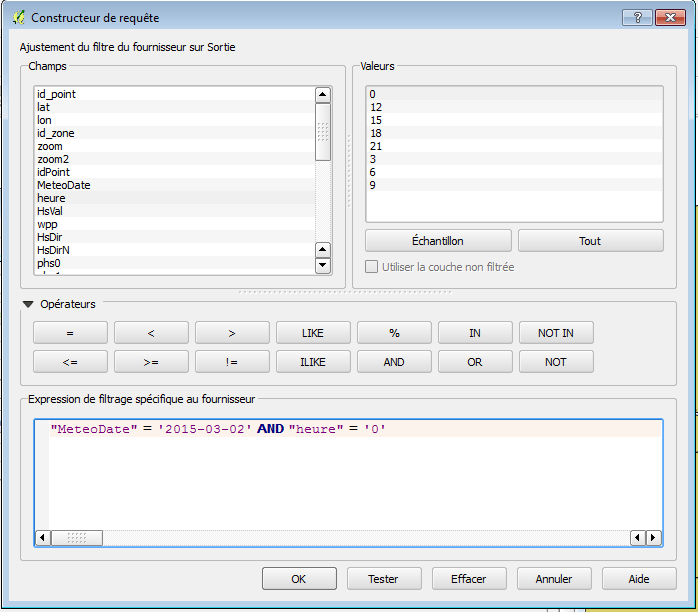Click the help question mark button
698x612 pixels.
(636, 18)
